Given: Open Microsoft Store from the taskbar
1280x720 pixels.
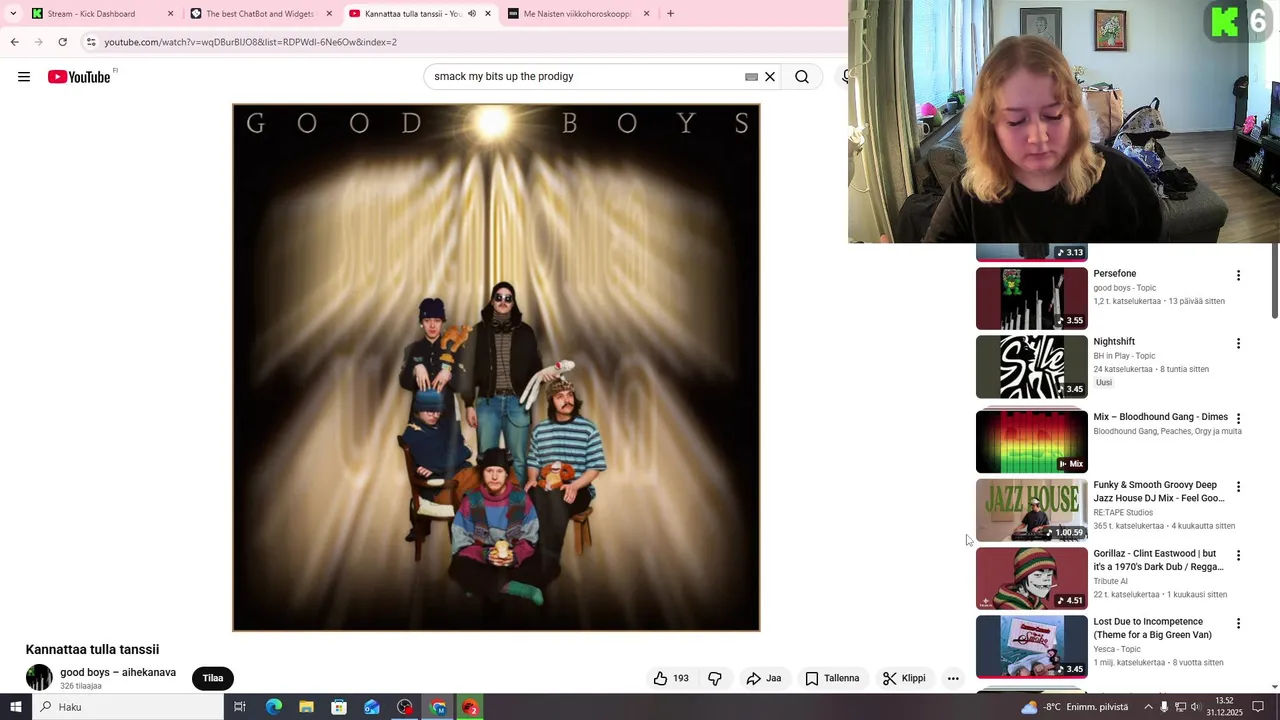Looking at the screenshot, I should click(x=339, y=707).
